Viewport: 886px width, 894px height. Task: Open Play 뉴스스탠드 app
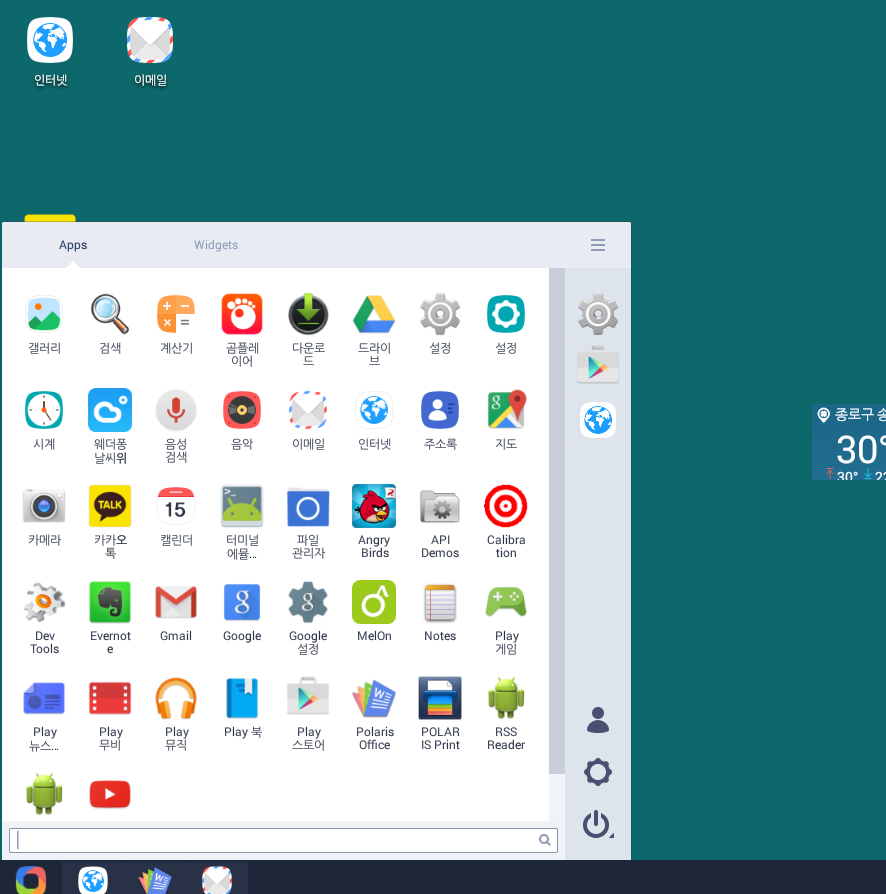click(x=44, y=698)
